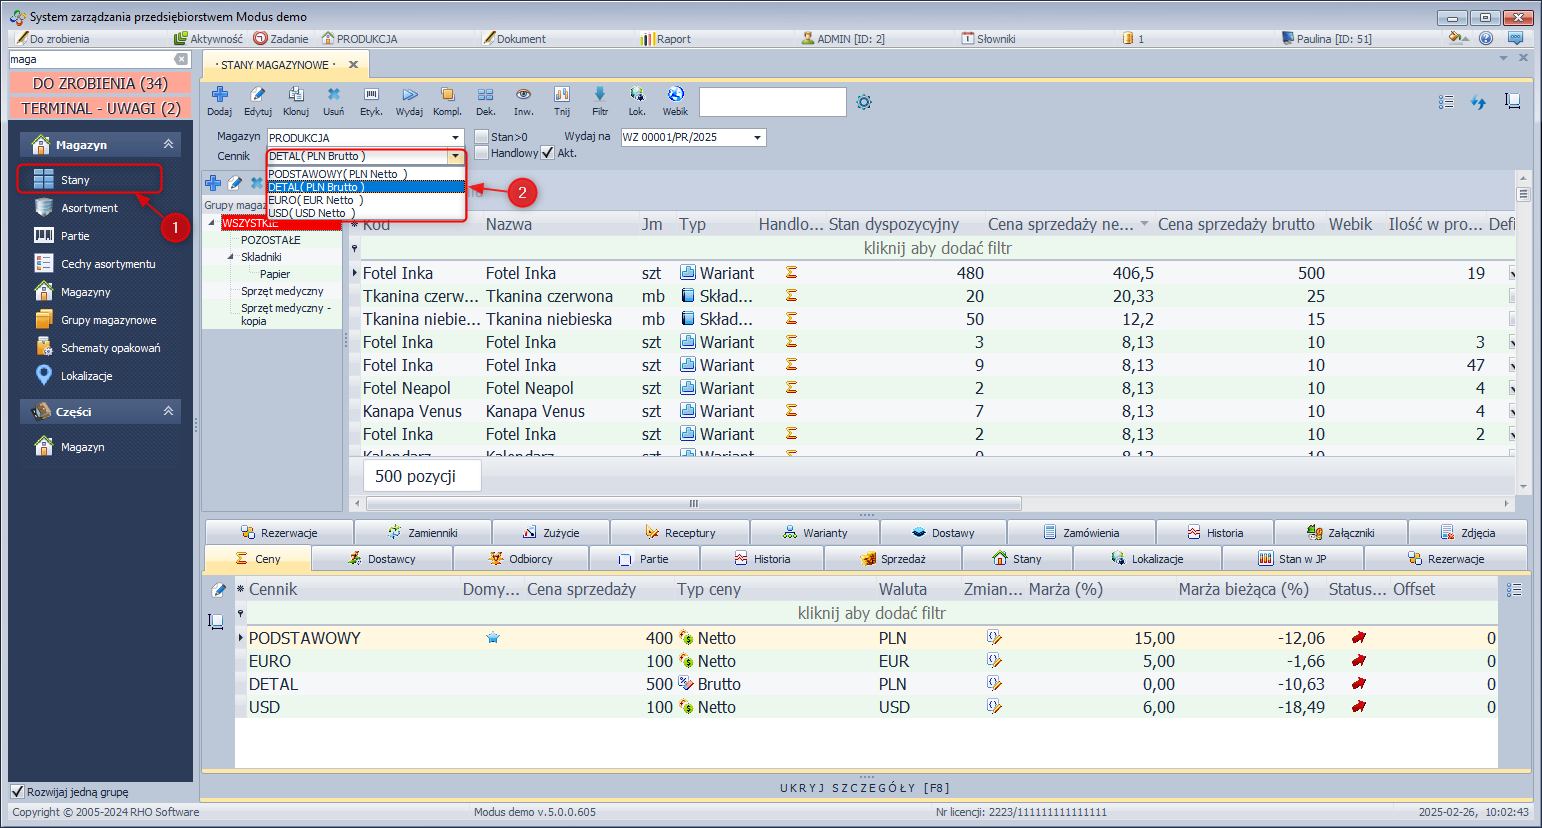Expand the Wydaj na document dropdown

click(757, 138)
